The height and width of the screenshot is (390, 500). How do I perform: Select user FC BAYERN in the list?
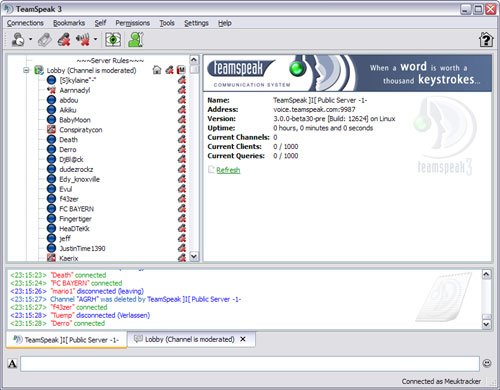click(x=76, y=209)
